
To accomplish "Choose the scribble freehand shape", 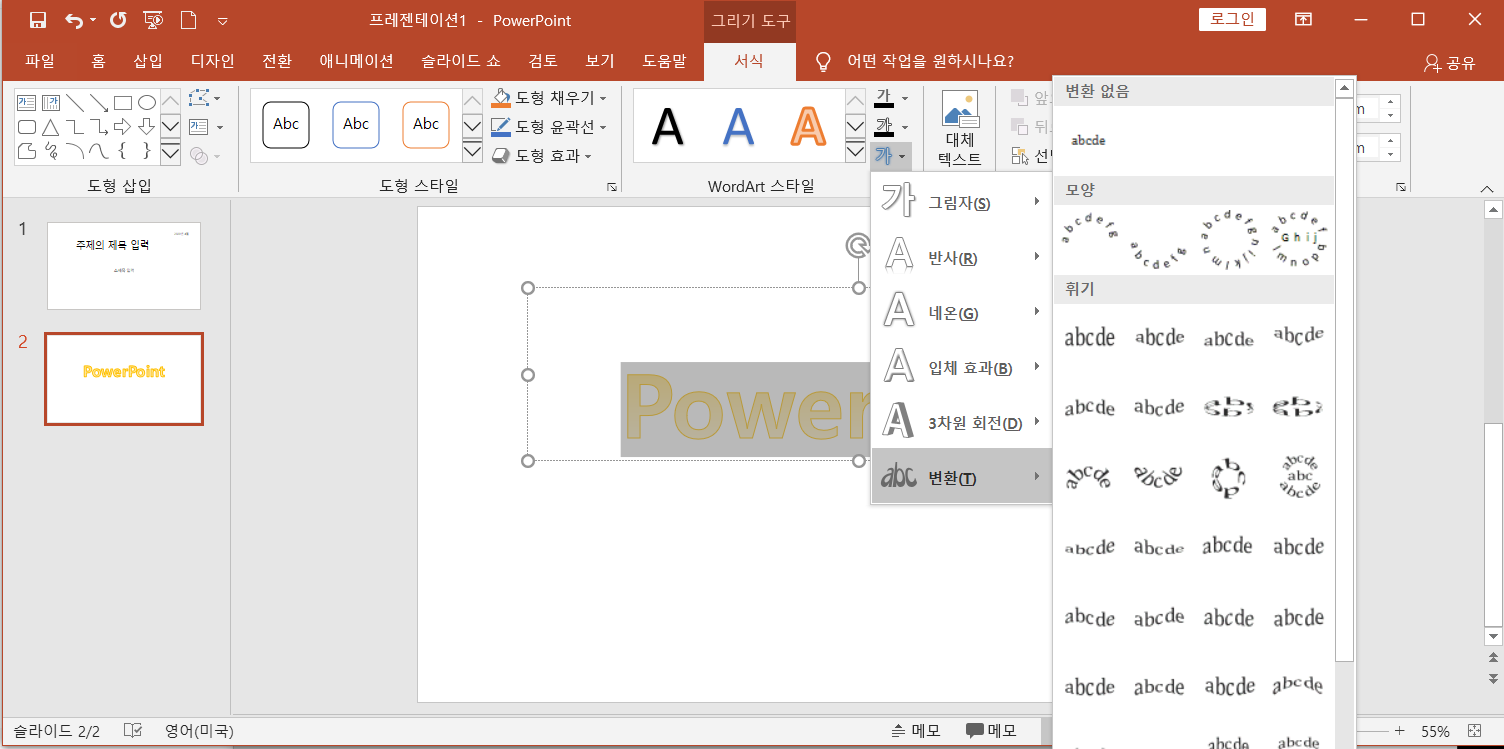I will click(x=51, y=151).
